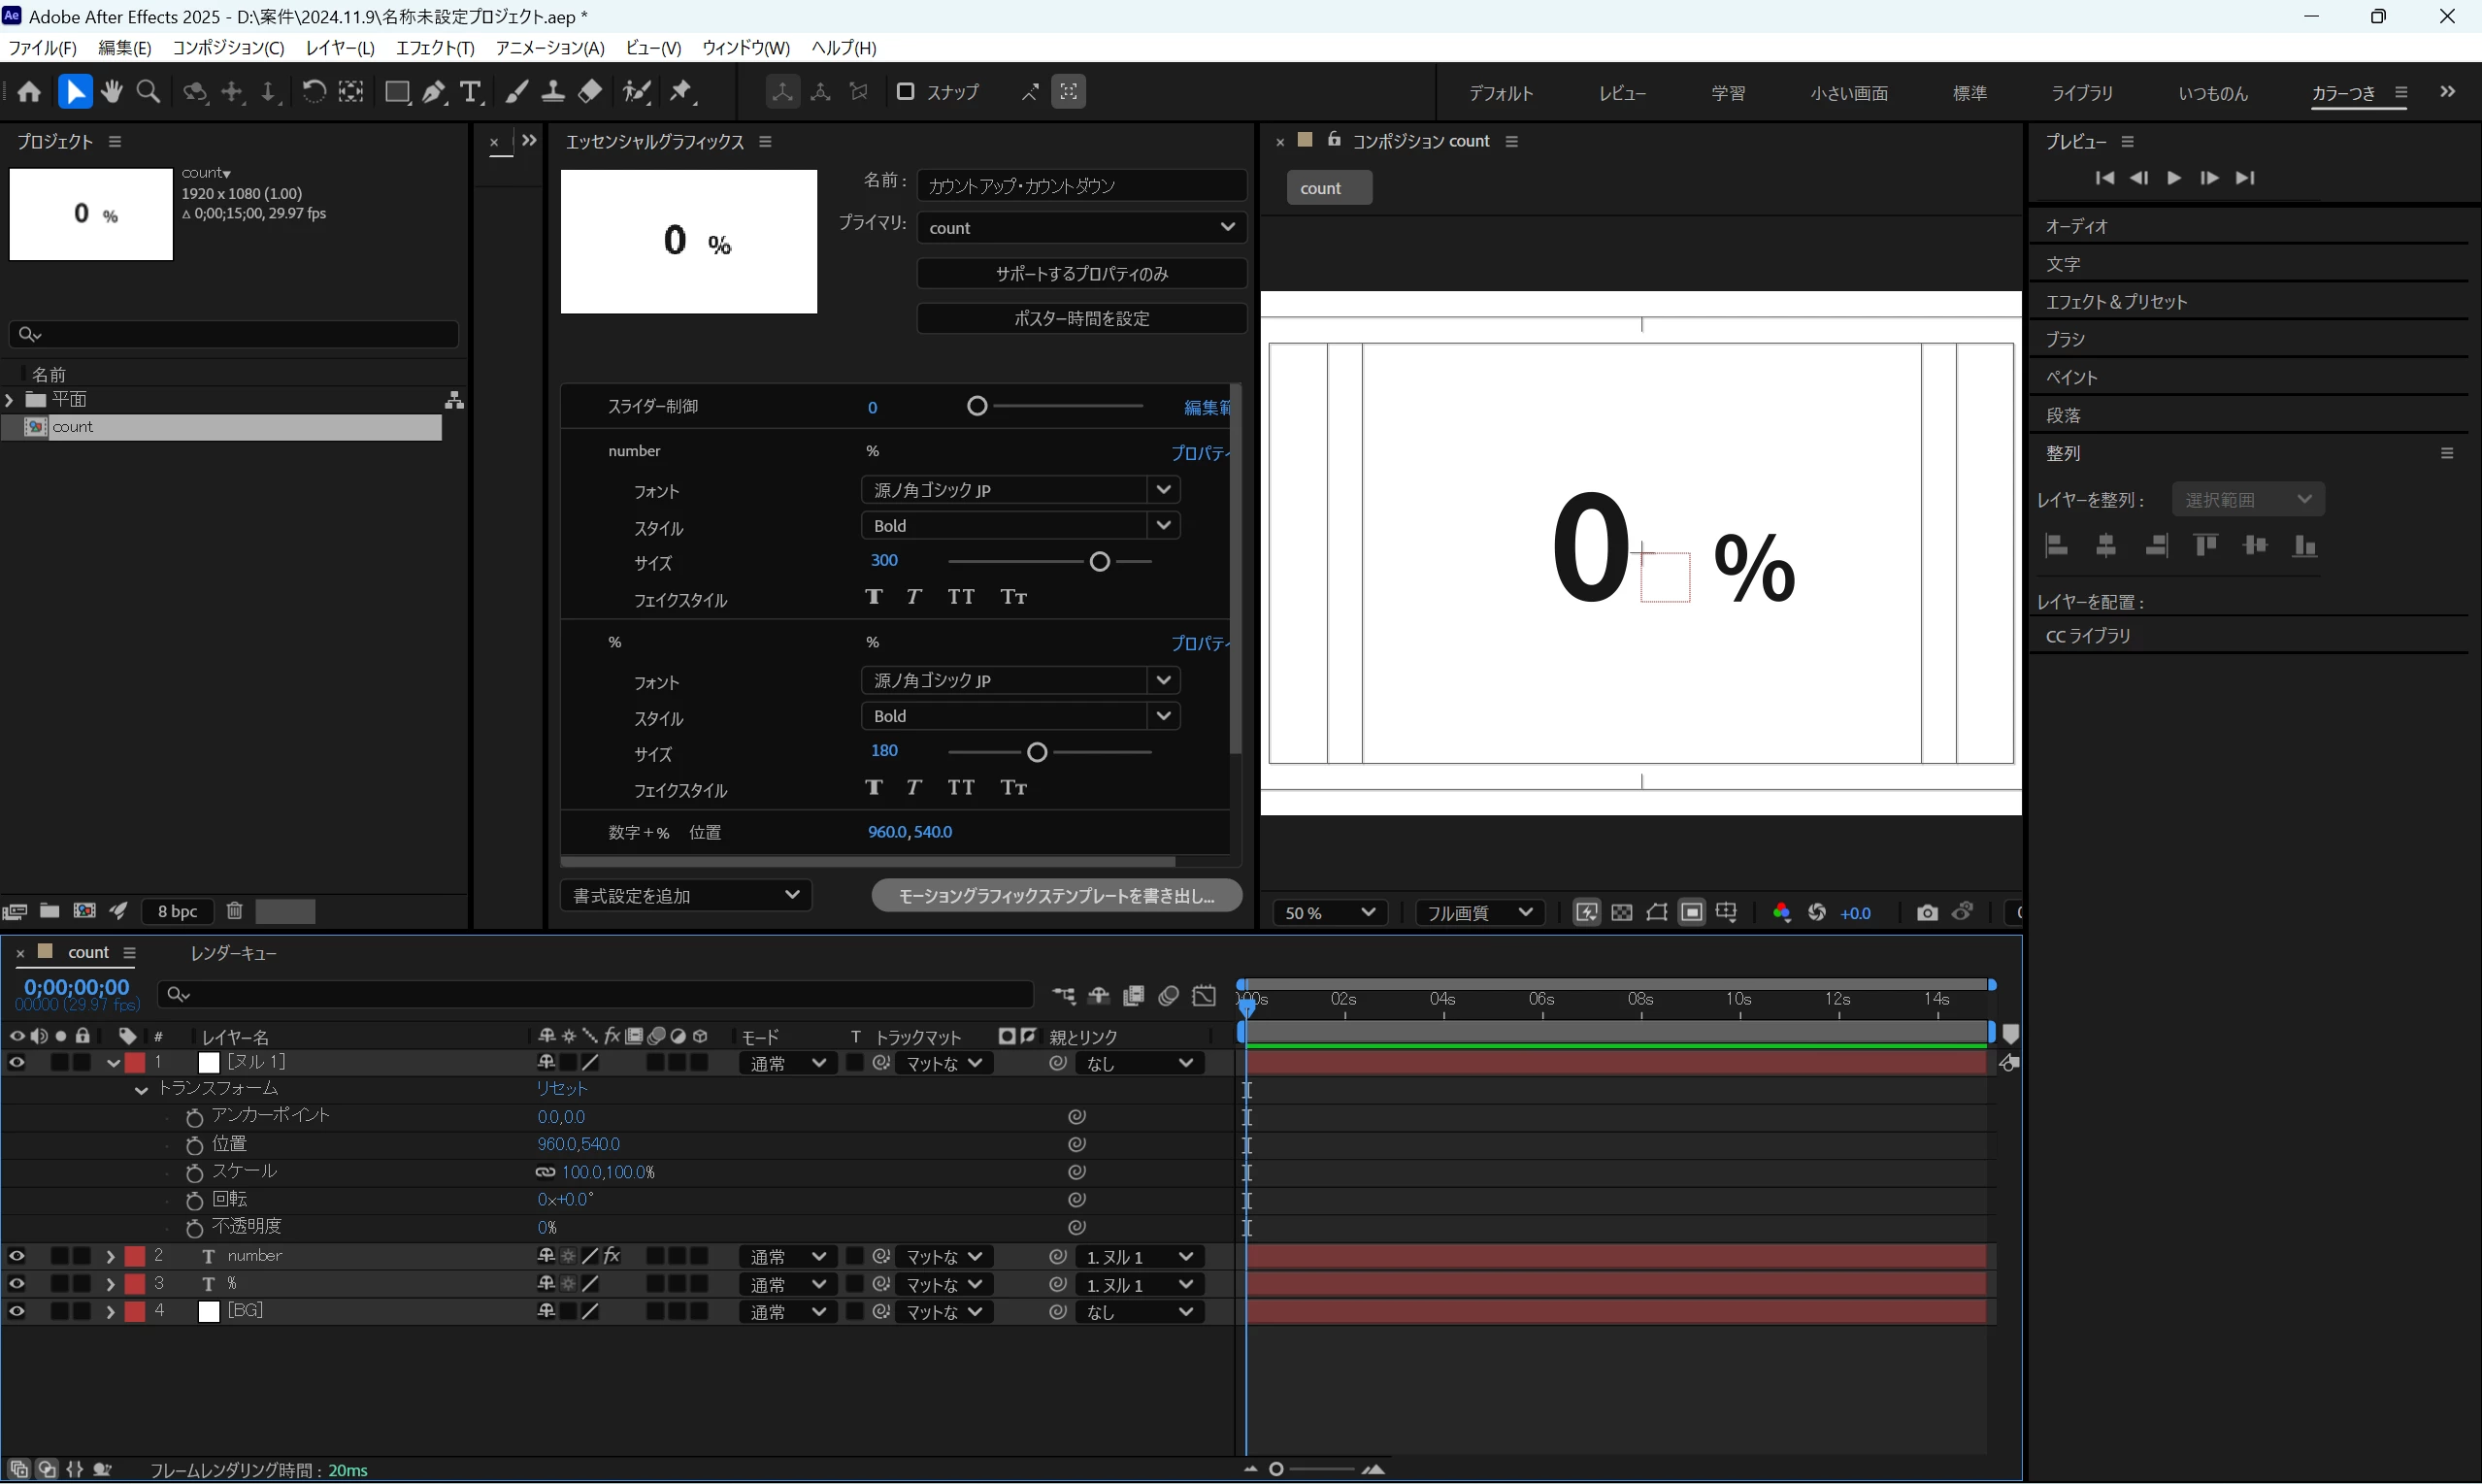Screen dimensions: 2482x1484
Task: Click the motion graphics template export button
Action: click(x=1056, y=895)
